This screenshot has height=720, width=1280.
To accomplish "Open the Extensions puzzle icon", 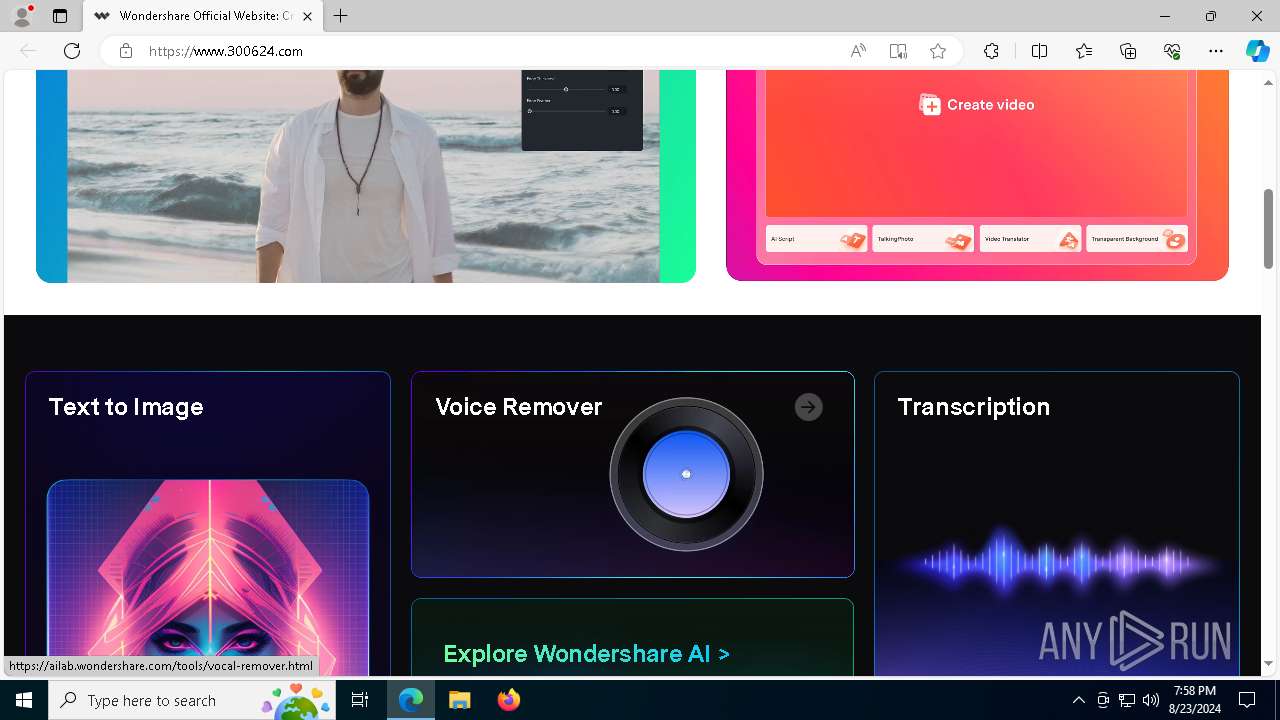I will click(x=991, y=51).
